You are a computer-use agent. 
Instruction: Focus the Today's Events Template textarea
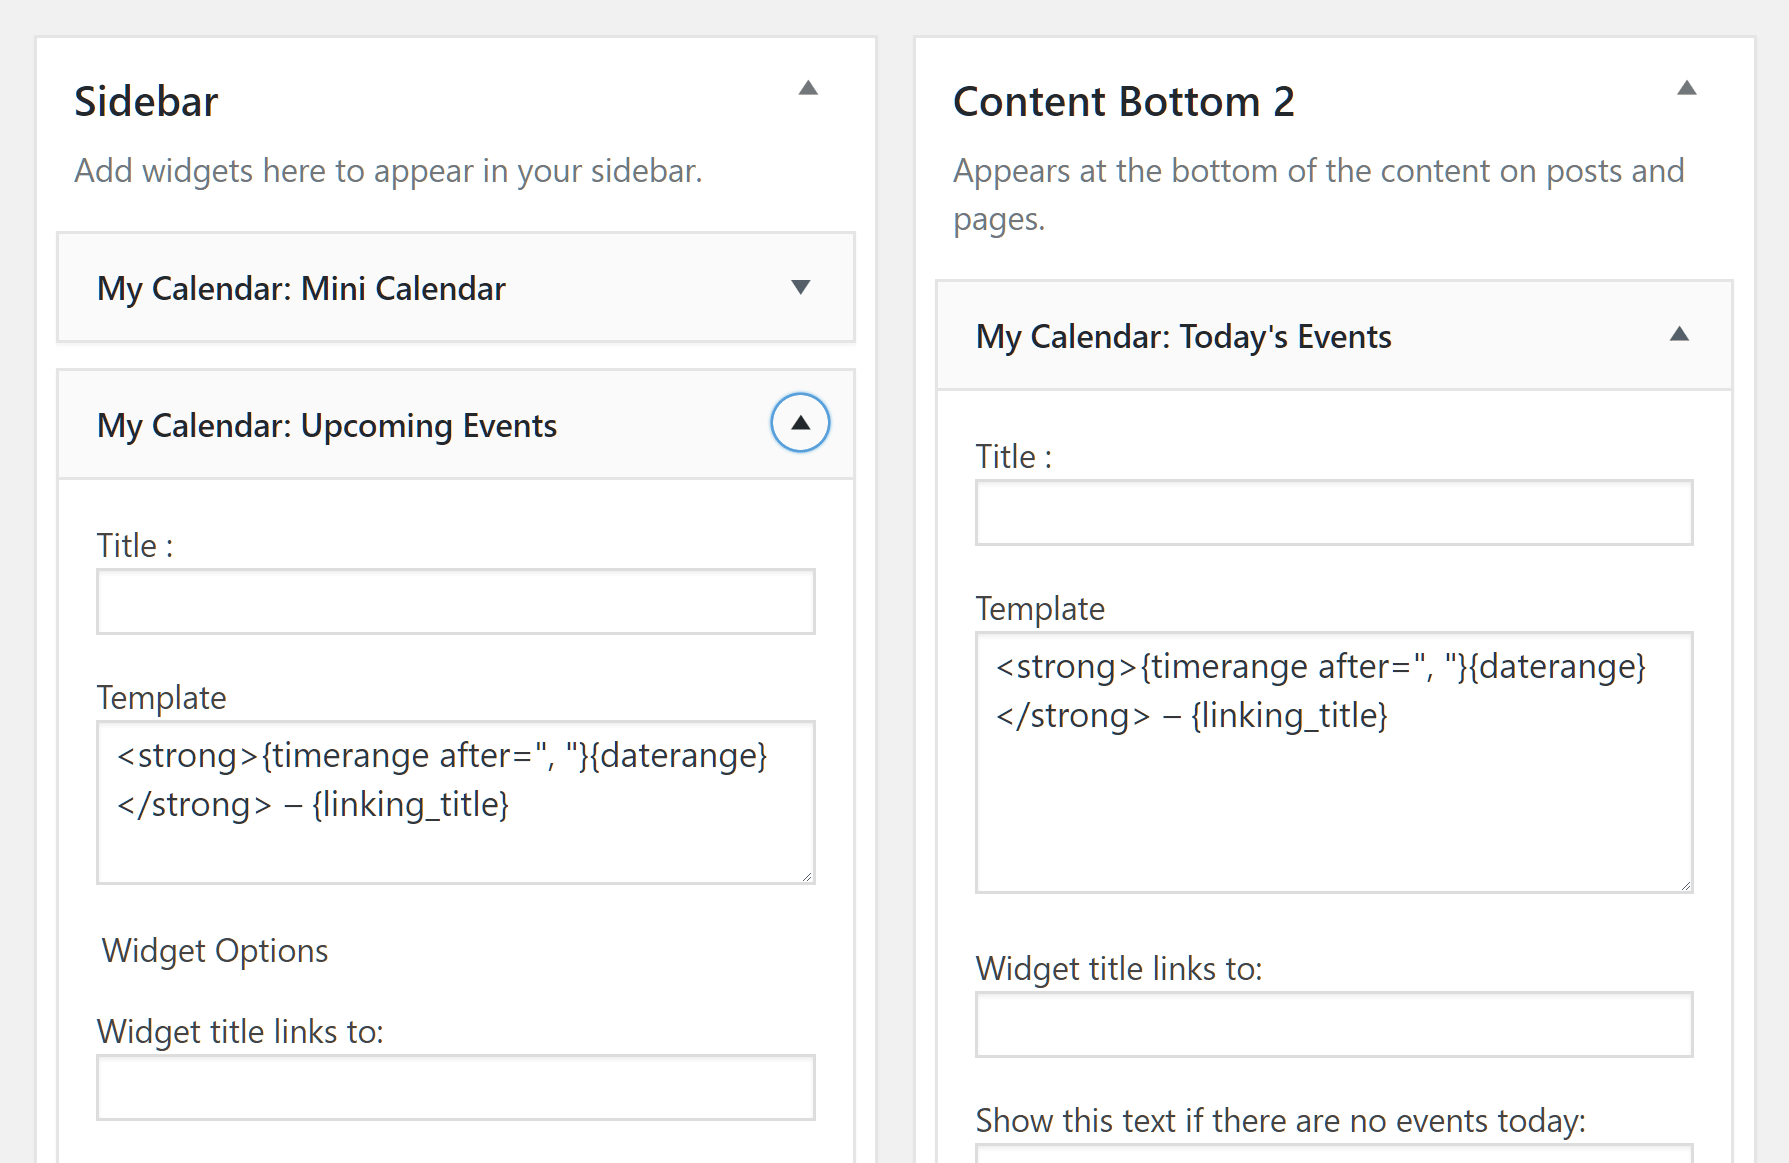[1333, 800]
